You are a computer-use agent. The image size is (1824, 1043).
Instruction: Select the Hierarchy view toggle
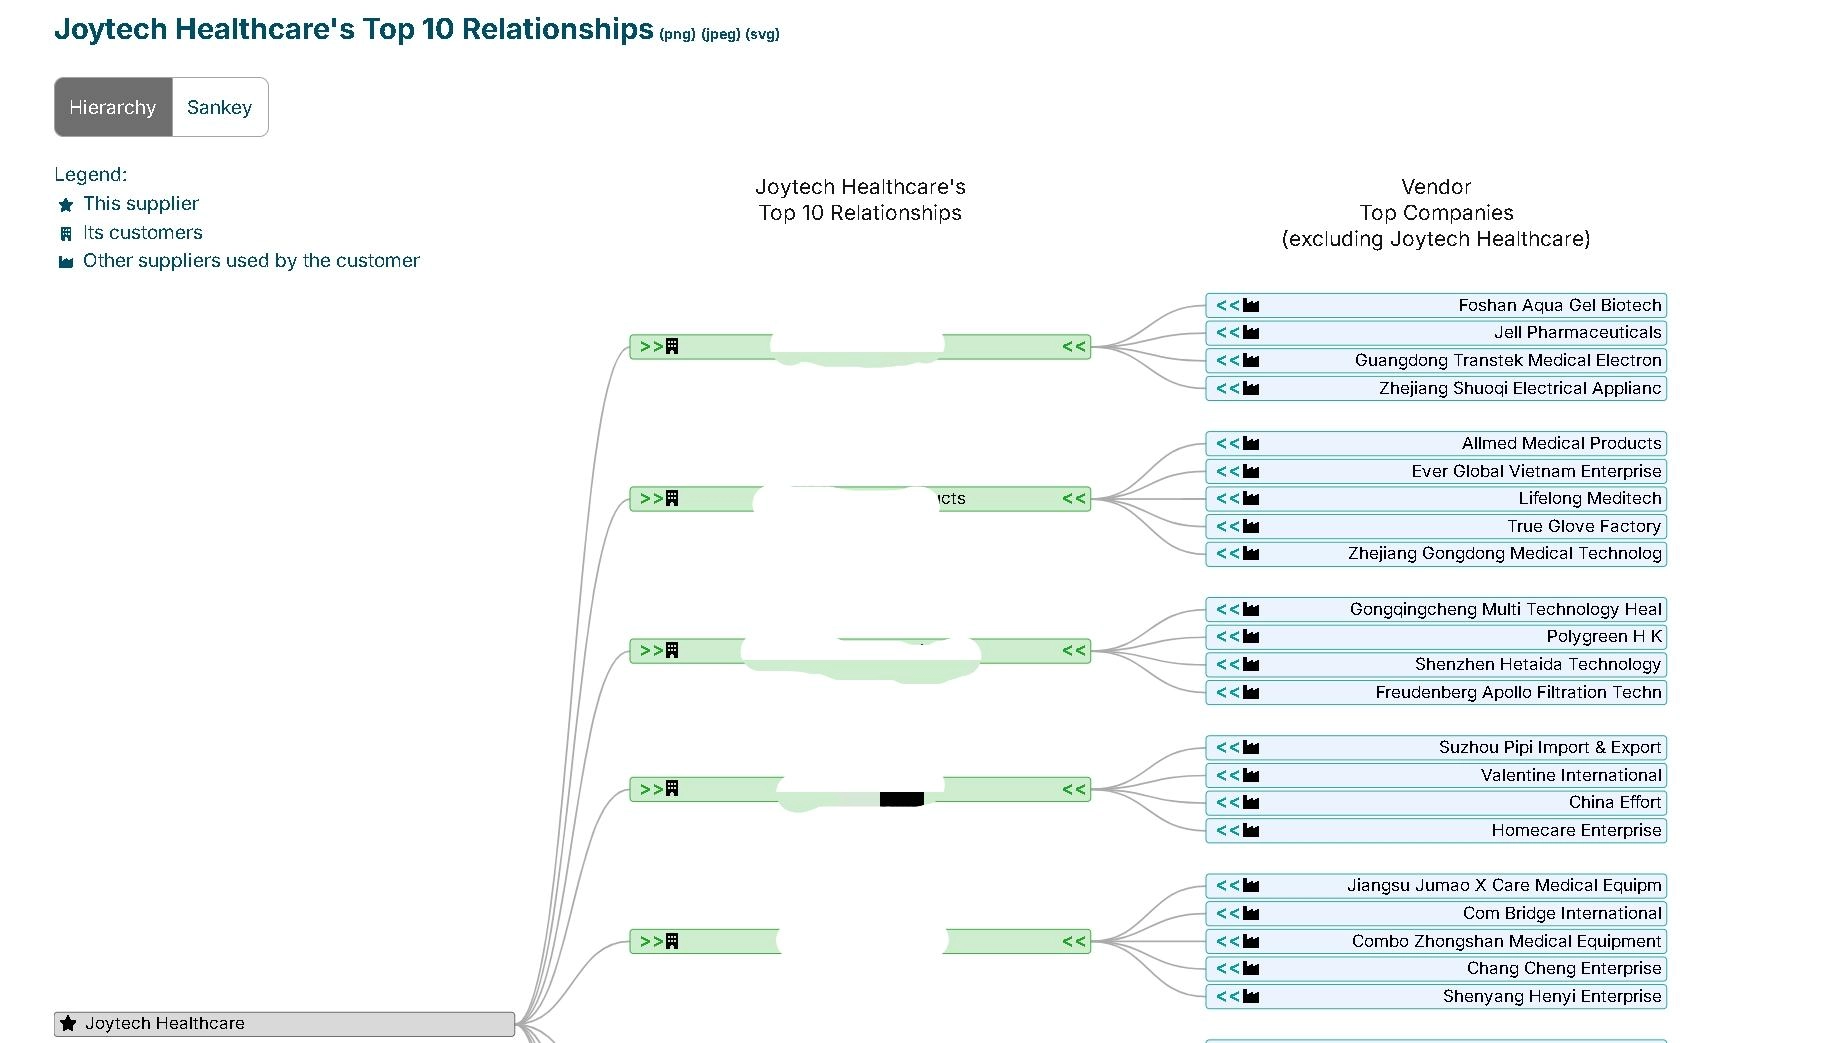(x=113, y=107)
